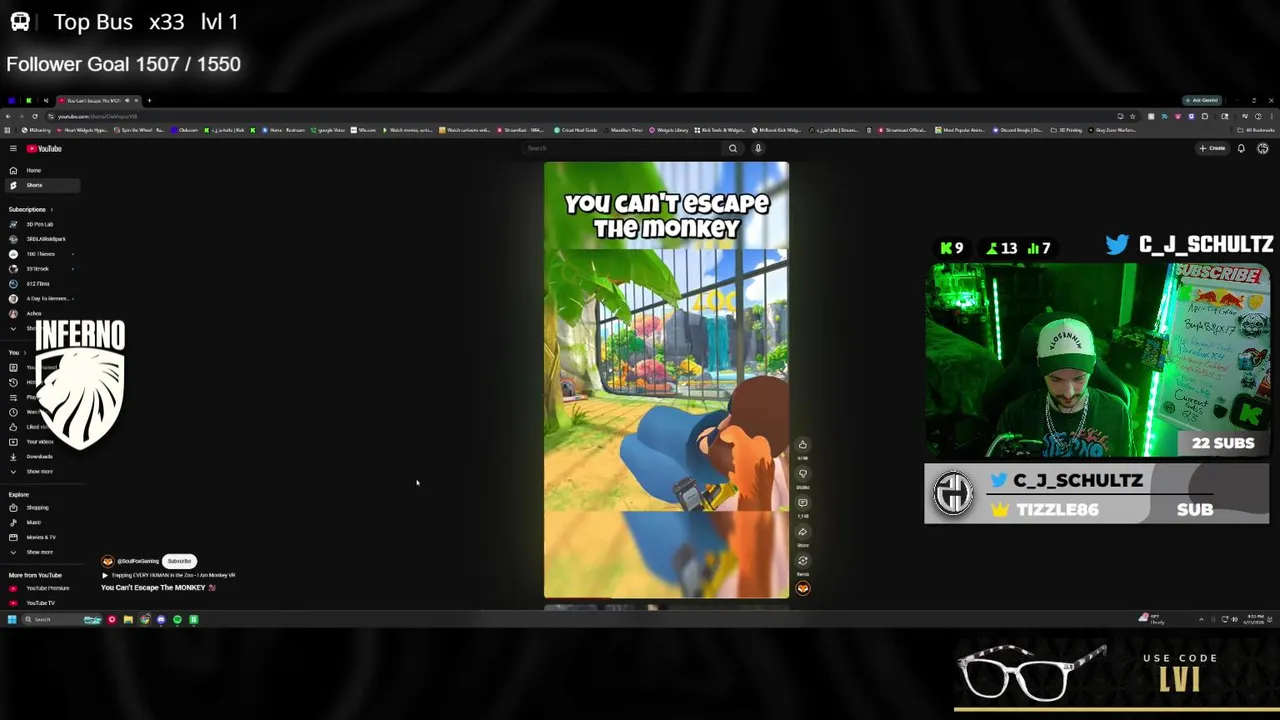Open the All Bookmarks folder
The image size is (1280, 720).
coord(1256,130)
